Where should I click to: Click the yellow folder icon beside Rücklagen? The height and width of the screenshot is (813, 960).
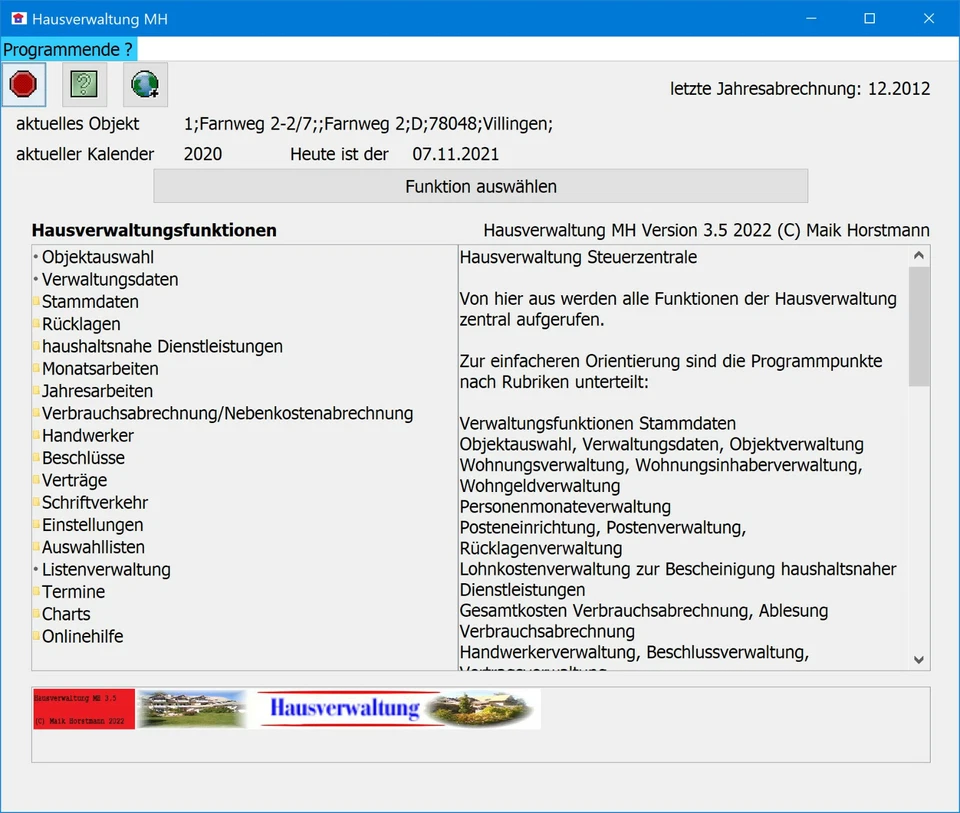35,323
